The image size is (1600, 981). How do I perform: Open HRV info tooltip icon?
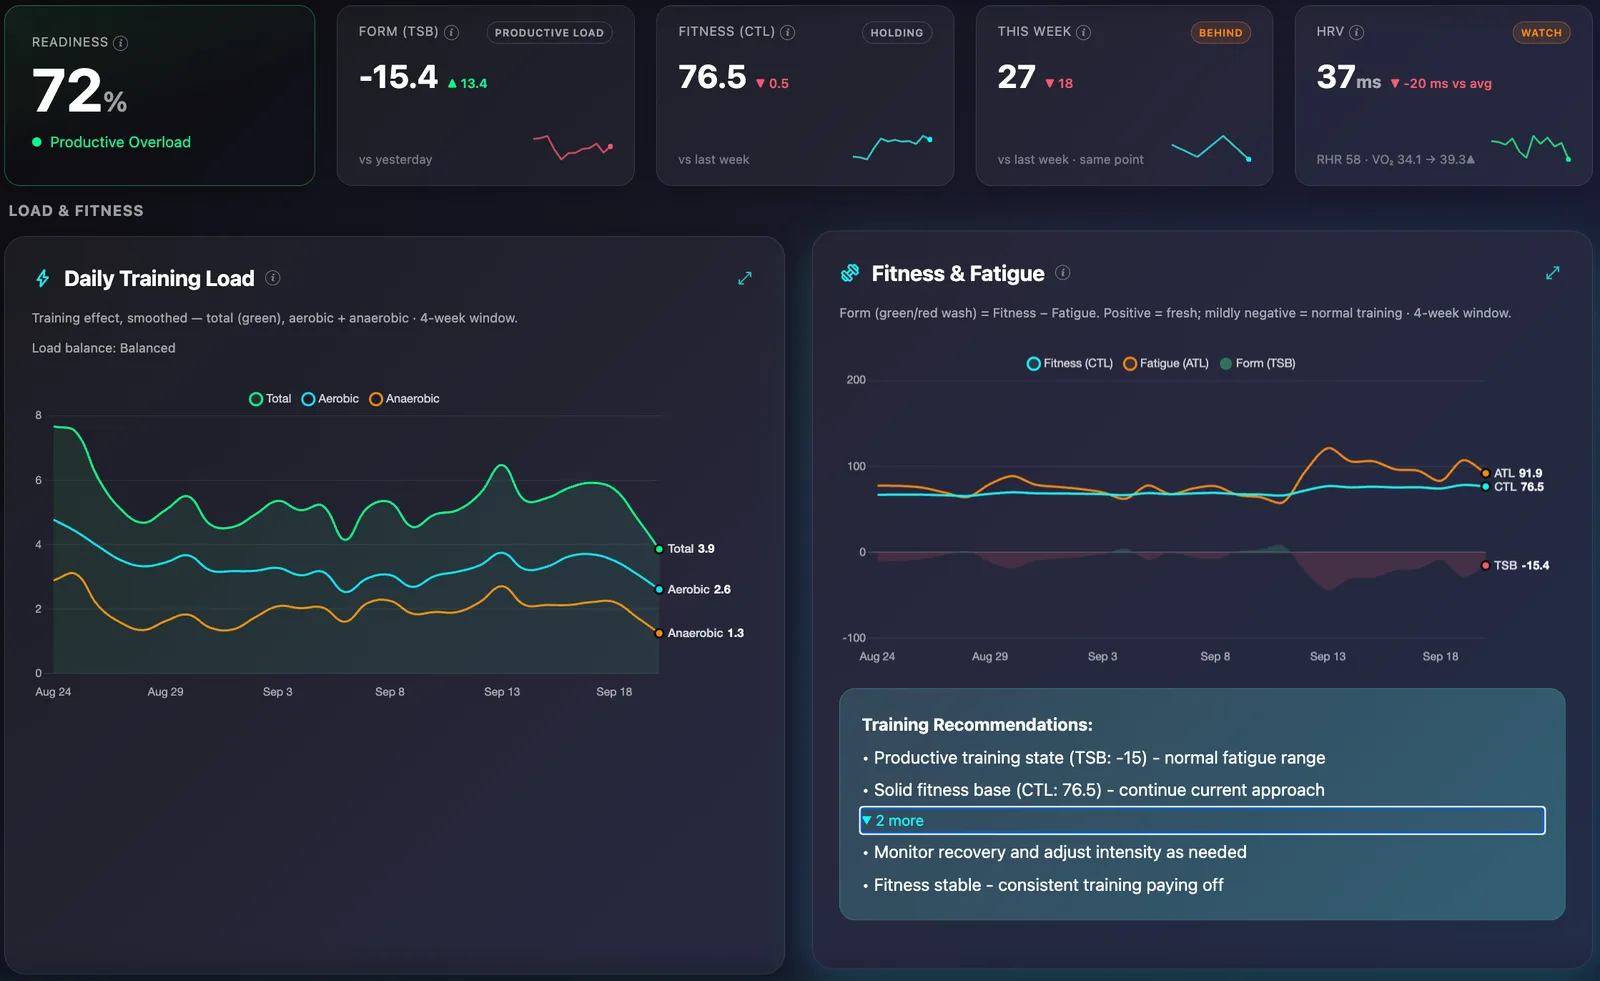[x=1357, y=32]
